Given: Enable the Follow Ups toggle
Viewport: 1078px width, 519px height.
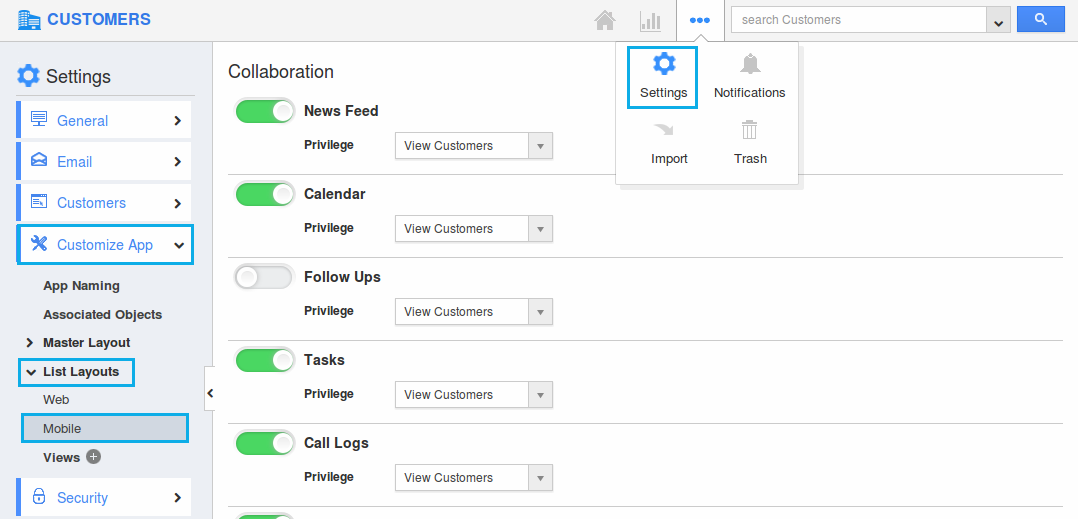Looking at the screenshot, I should tap(265, 277).
